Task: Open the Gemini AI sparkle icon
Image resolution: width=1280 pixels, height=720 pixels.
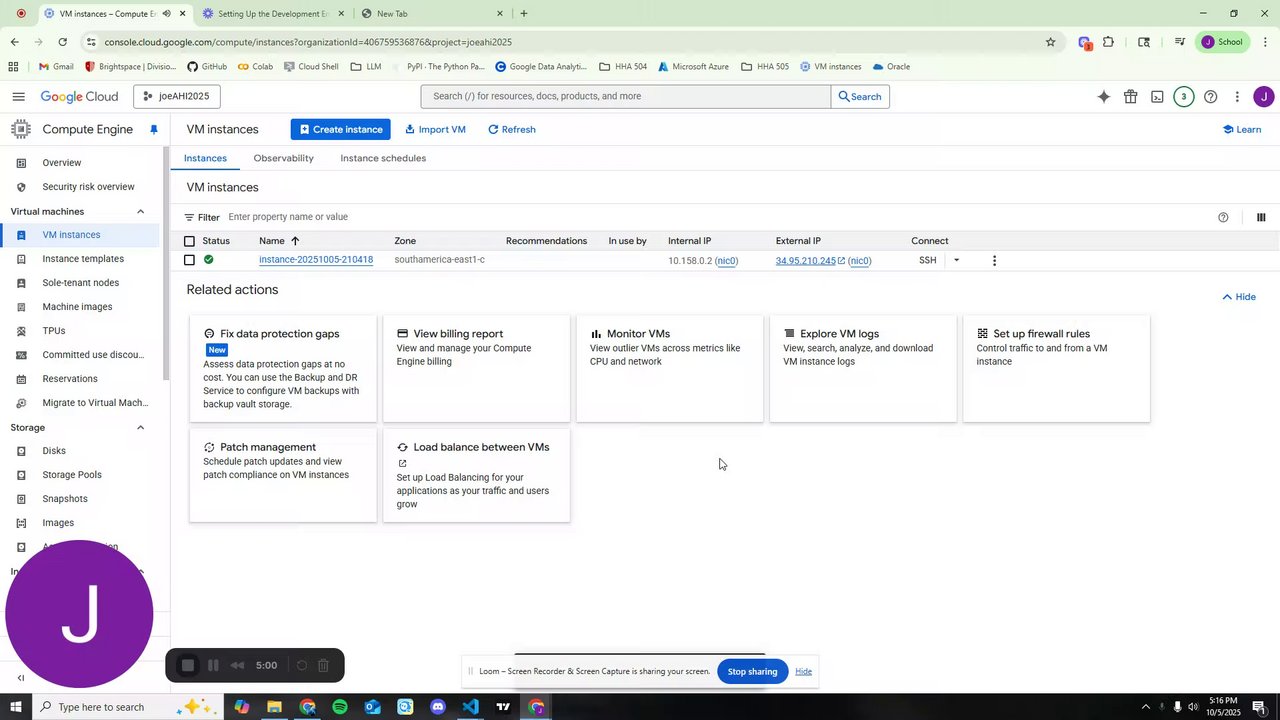Action: (x=1104, y=97)
